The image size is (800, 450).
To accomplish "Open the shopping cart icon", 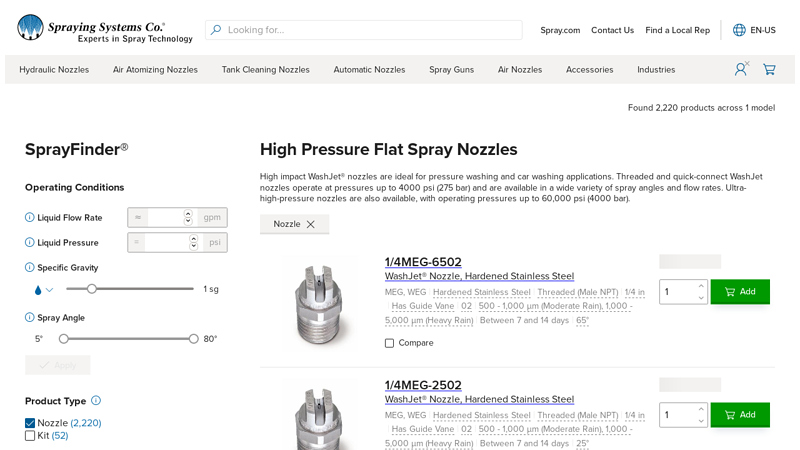I will click(769, 69).
